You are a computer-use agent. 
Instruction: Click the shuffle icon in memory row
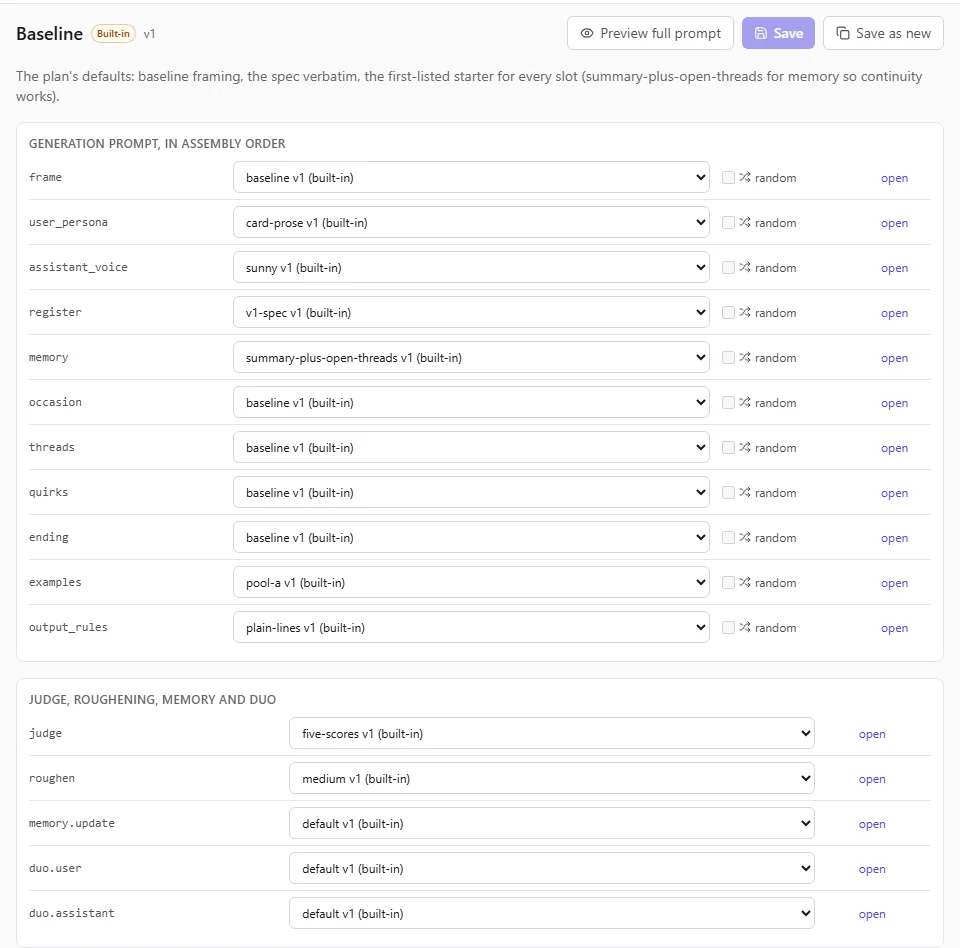[744, 358]
